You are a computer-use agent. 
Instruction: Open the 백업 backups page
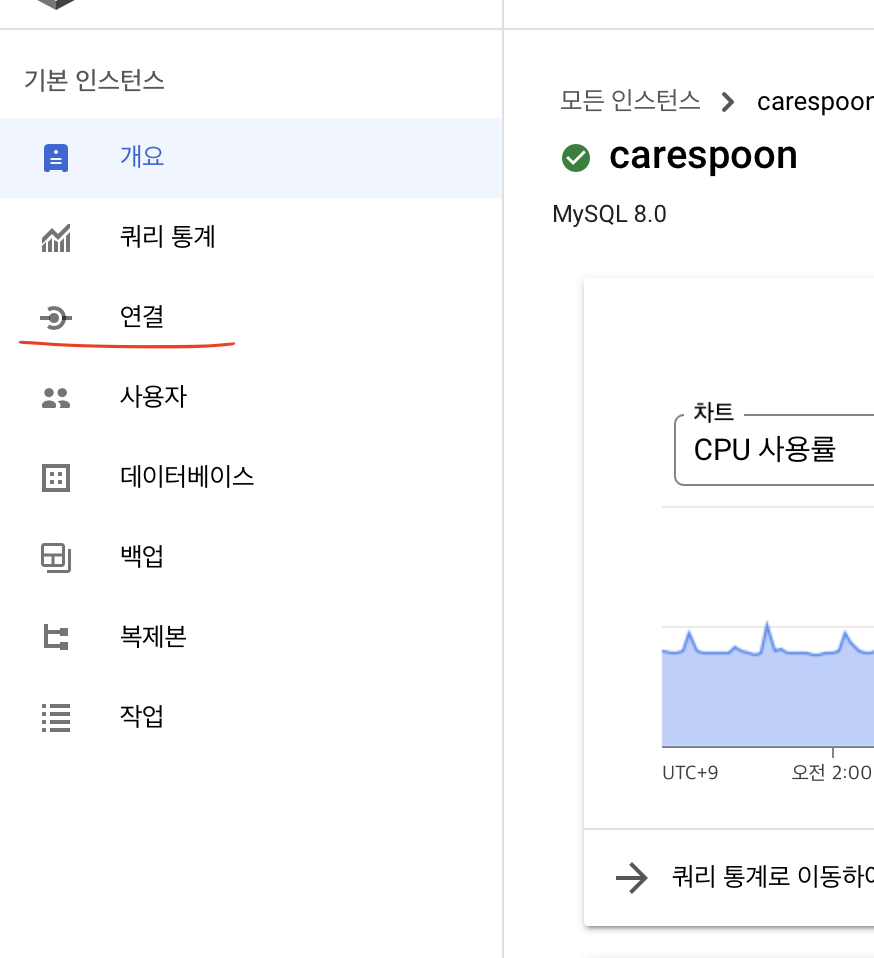click(251, 557)
